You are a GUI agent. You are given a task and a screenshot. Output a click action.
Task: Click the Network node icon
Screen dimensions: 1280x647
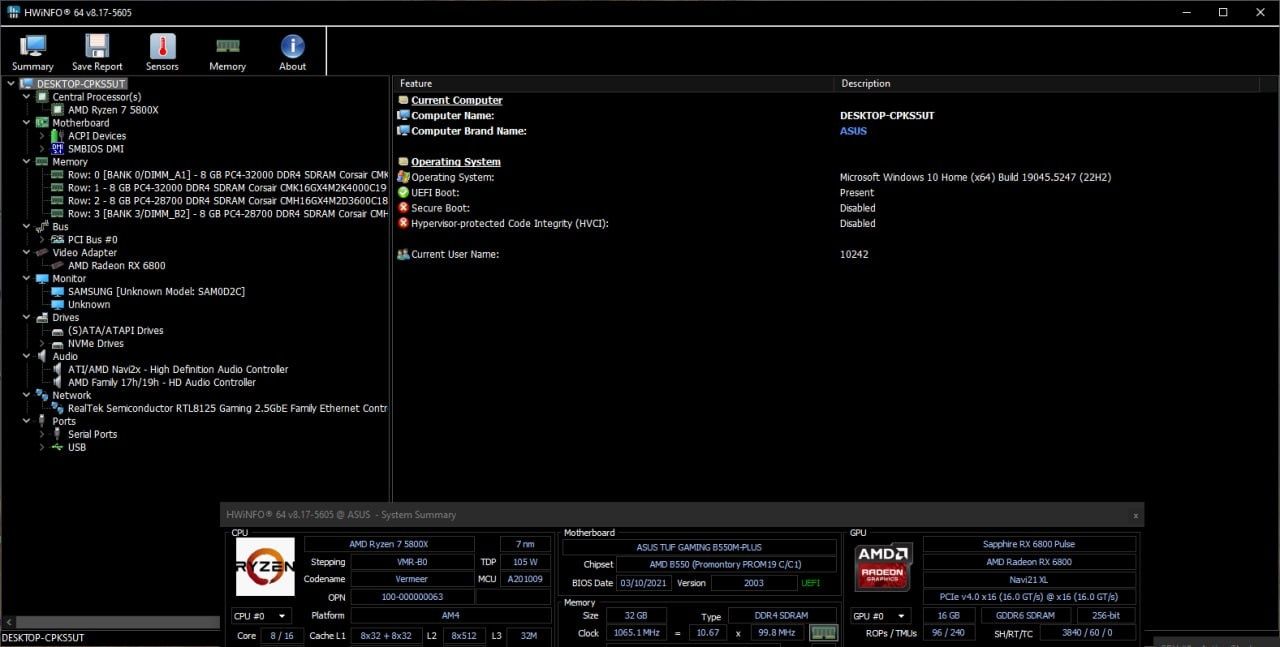42,395
